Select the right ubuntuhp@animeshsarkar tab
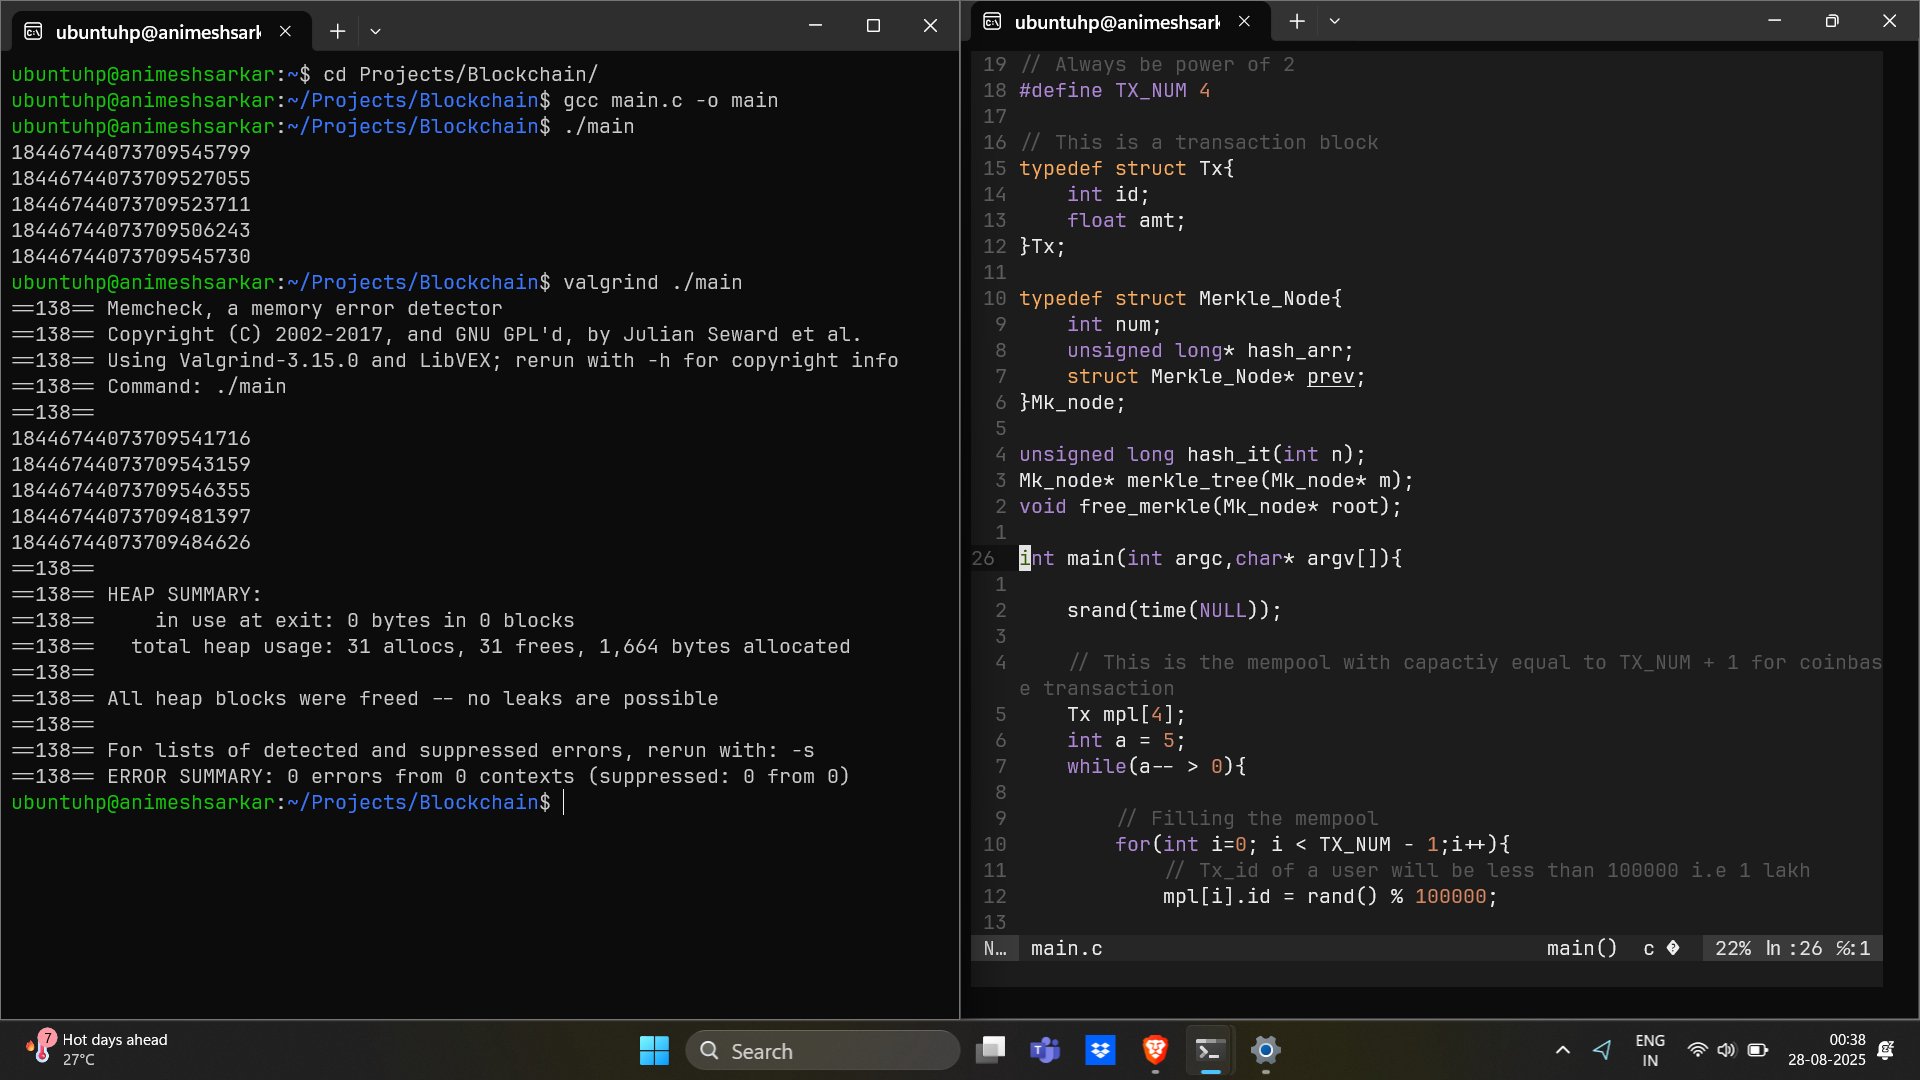Image resolution: width=1920 pixels, height=1080 pixels. tap(1117, 21)
